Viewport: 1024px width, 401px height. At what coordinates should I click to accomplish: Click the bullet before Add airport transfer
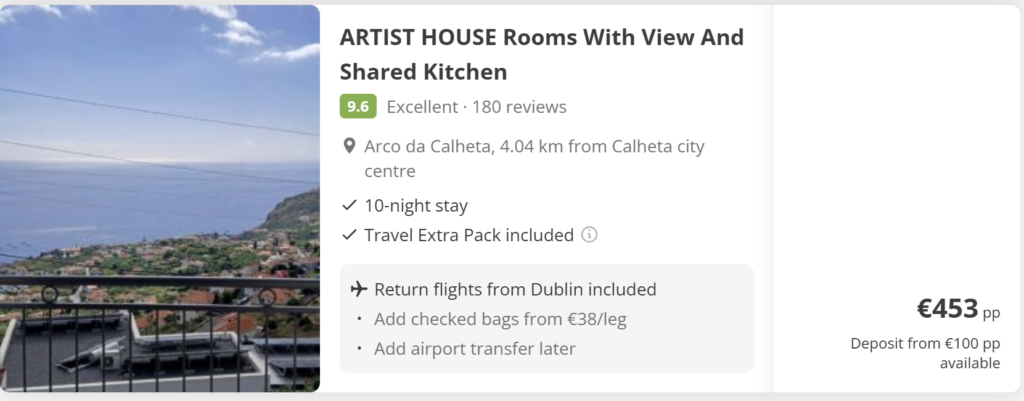(x=360, y=349)
